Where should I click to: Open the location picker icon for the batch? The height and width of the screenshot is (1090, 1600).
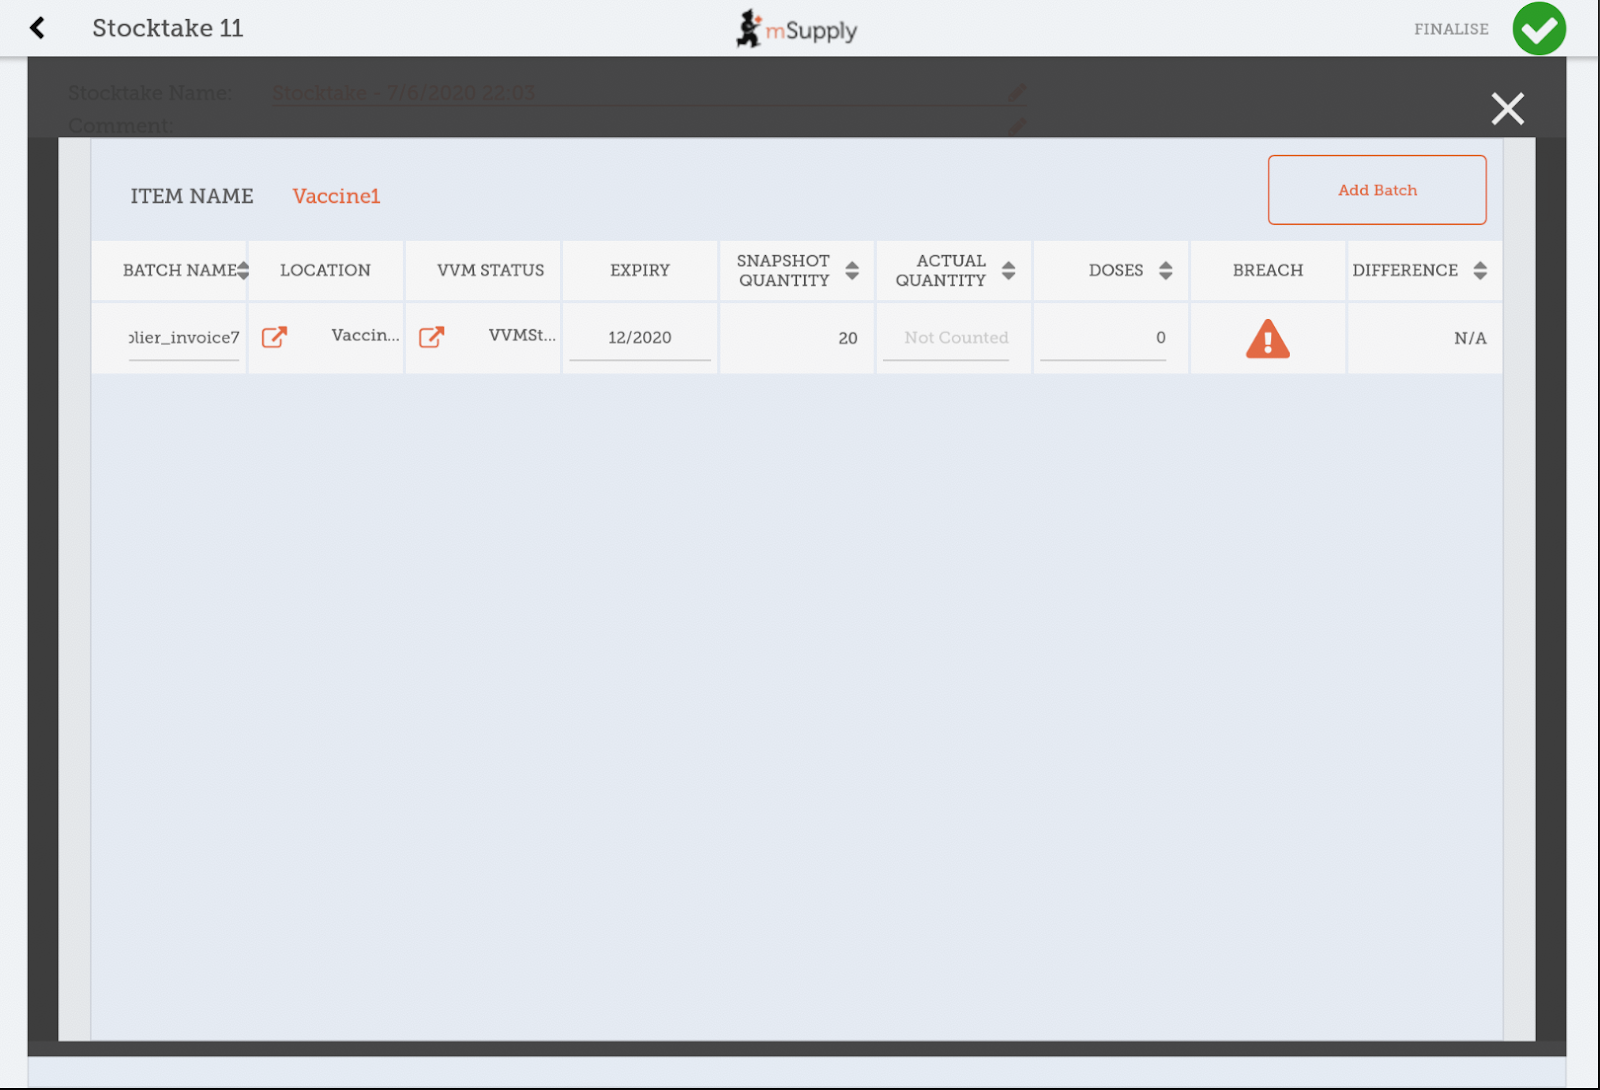[x=274, y=337]
